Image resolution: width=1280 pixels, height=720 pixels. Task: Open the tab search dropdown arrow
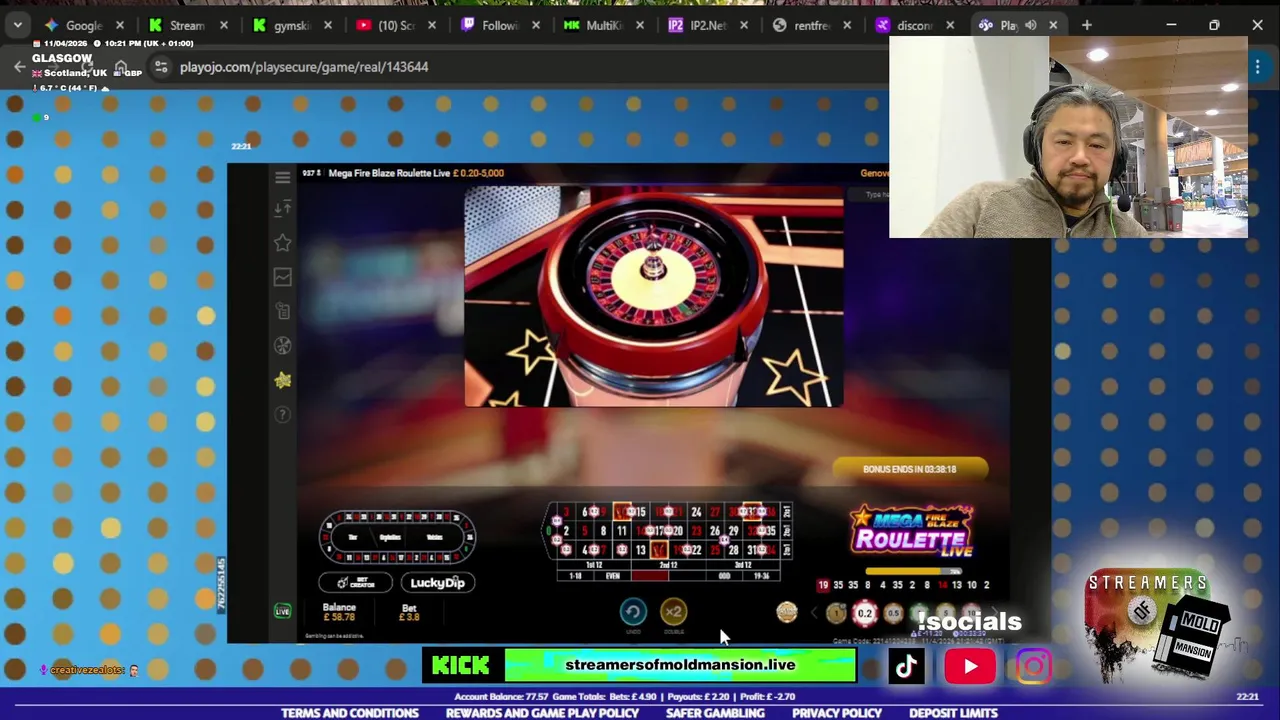click(x=17, y=25)
